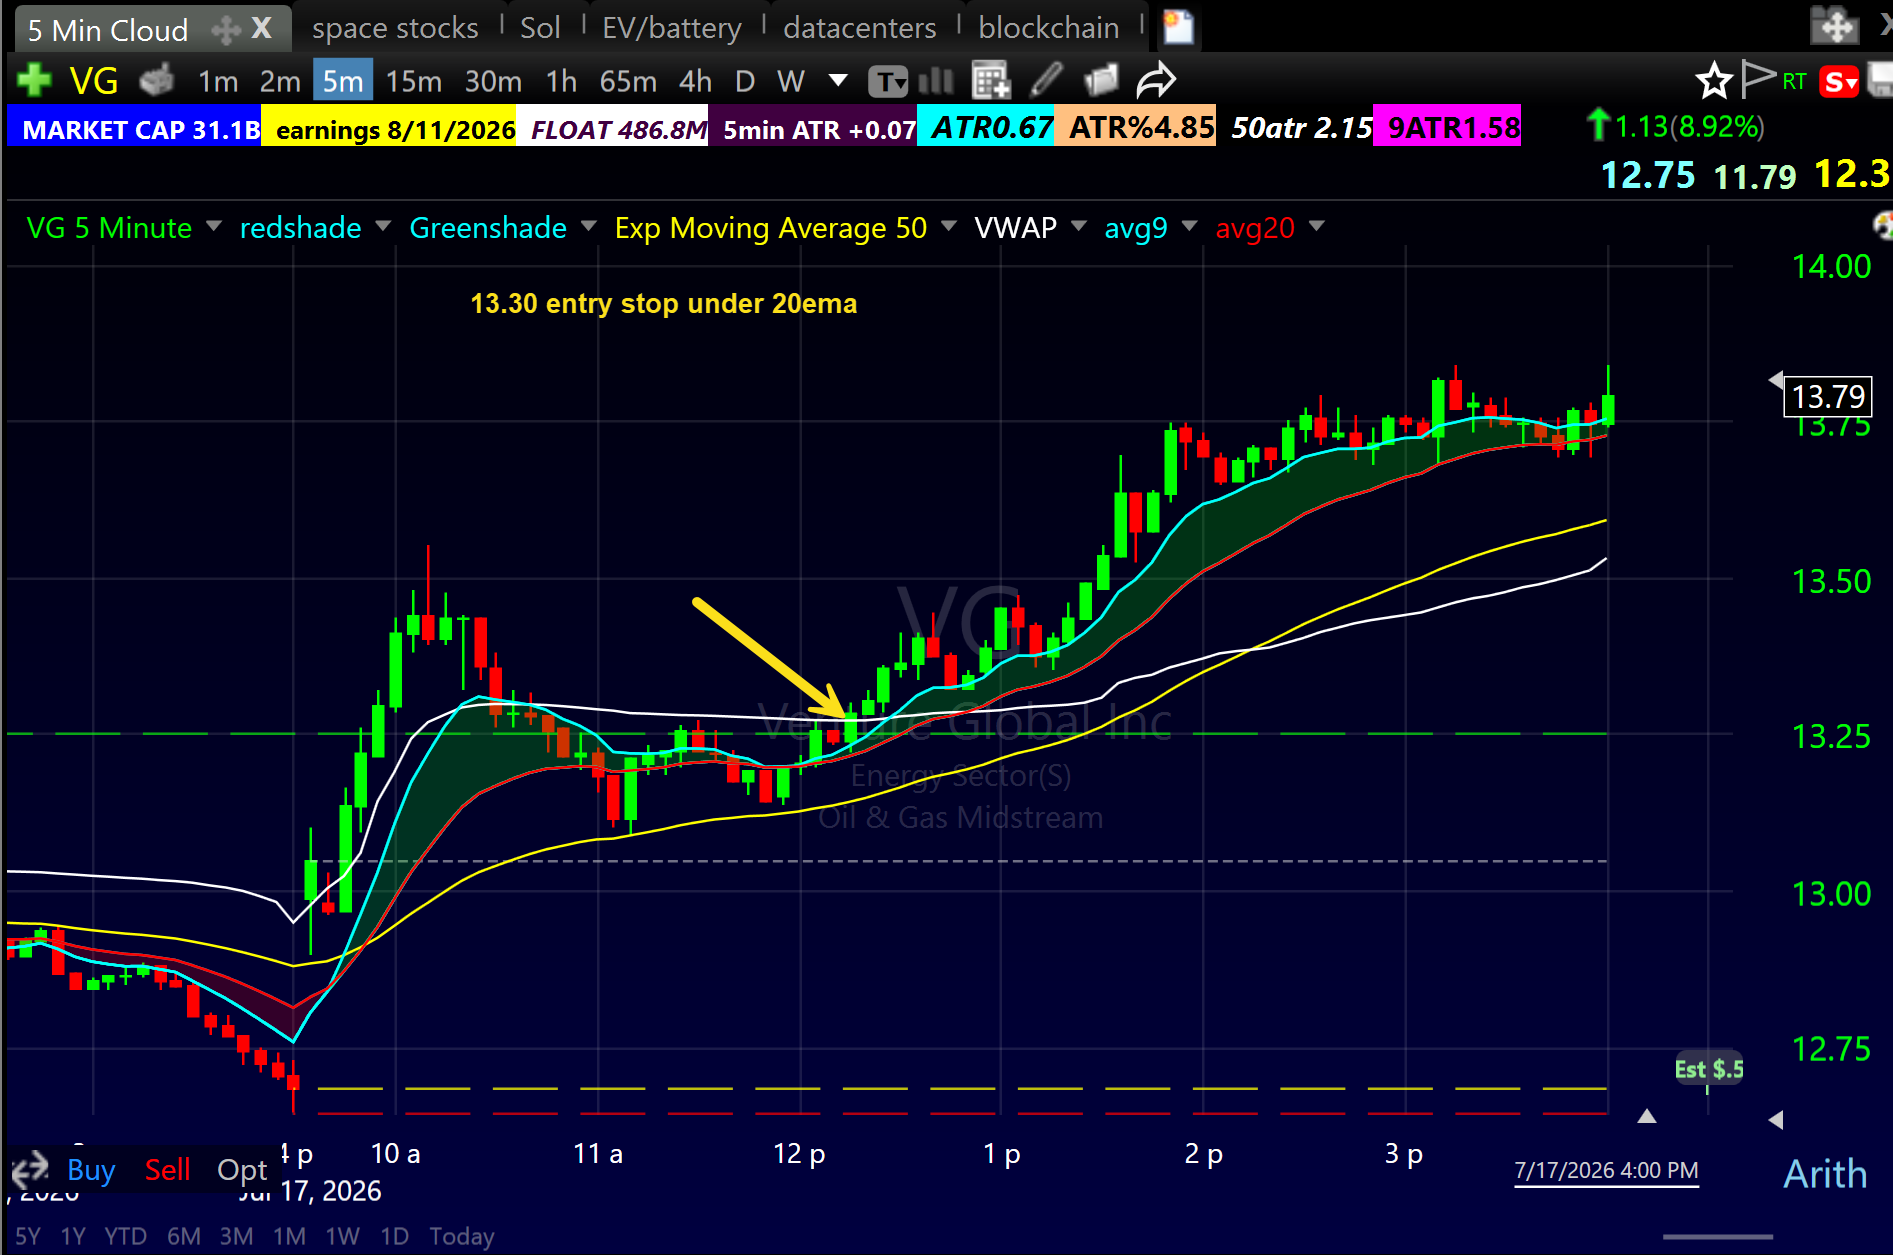The width and height of the screenshot is (1893, 1255).
Task: Select the 5 Min Cloud tab
Action: pos(108,30)
